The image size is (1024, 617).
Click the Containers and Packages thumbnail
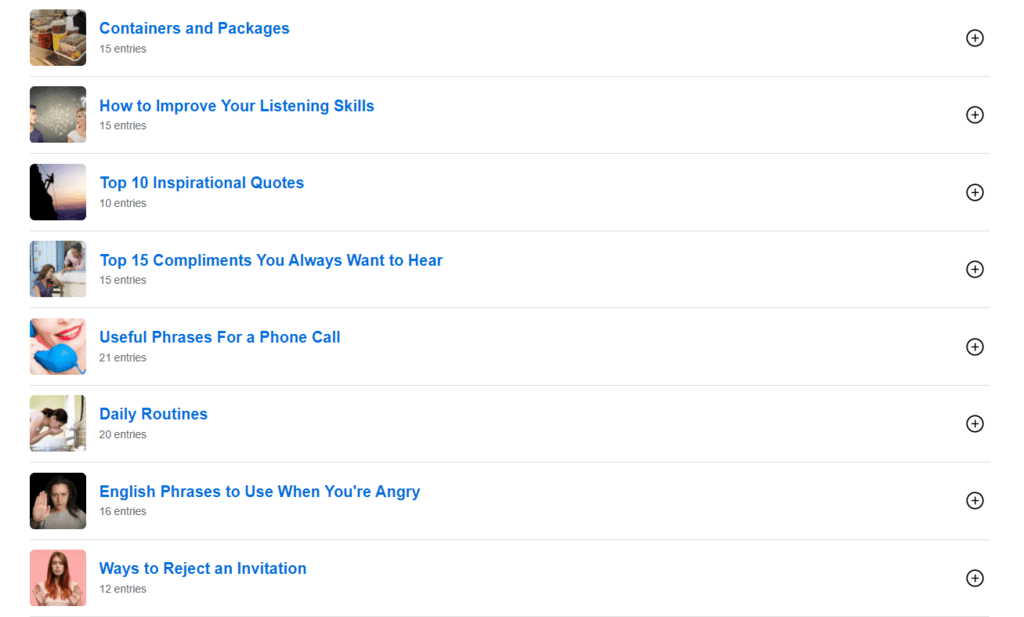point(58,38)
